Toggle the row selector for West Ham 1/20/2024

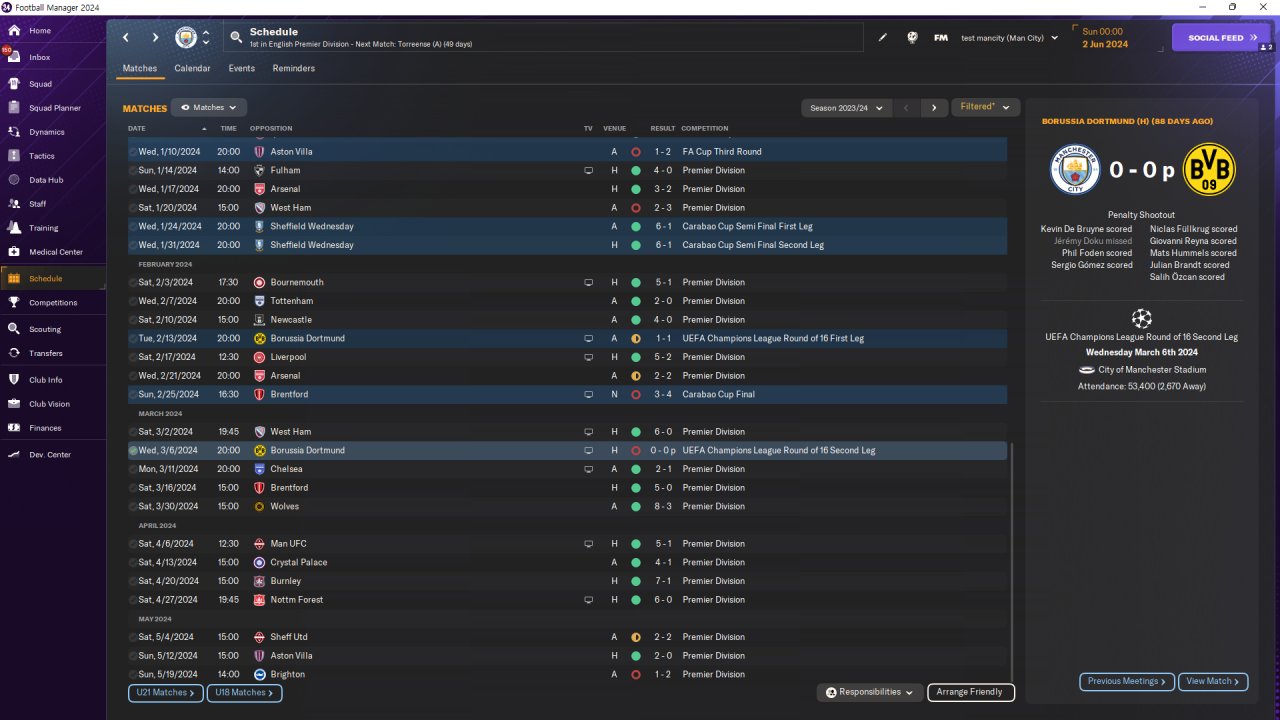click(x=133, y=208)
